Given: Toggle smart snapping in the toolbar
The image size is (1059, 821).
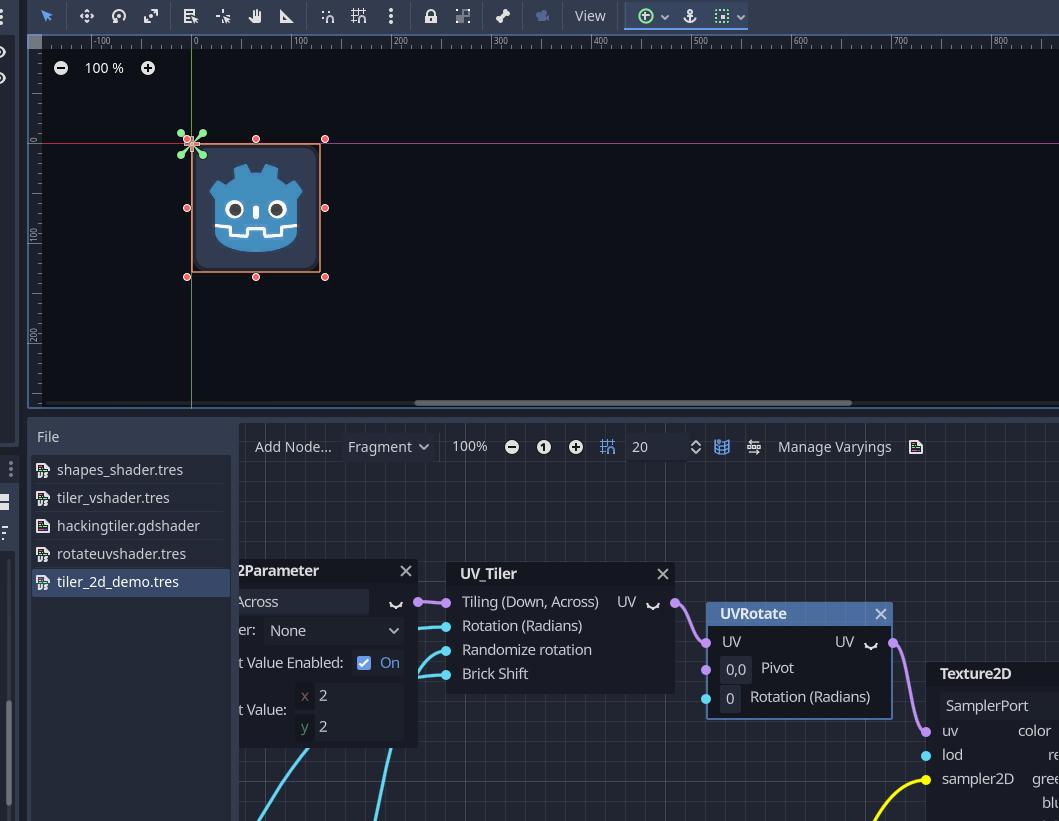Looking at the screenshot, I should [327, 16].
